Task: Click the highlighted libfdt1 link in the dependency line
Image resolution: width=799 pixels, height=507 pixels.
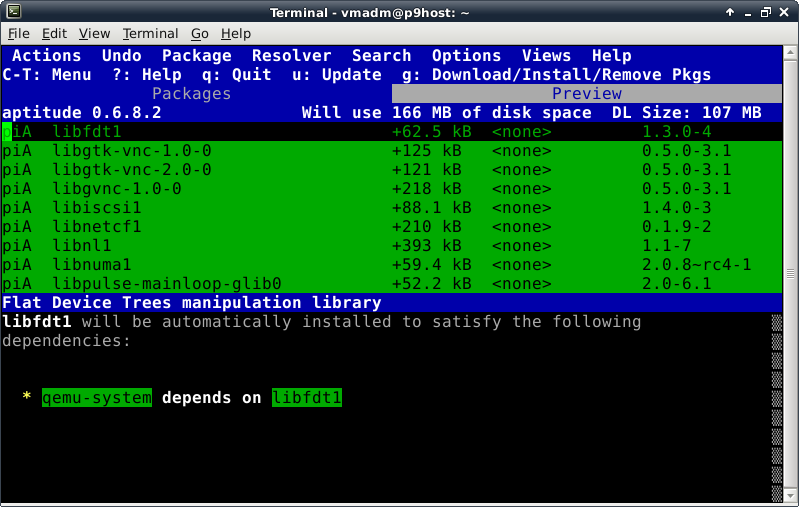Action: point(306,398)
